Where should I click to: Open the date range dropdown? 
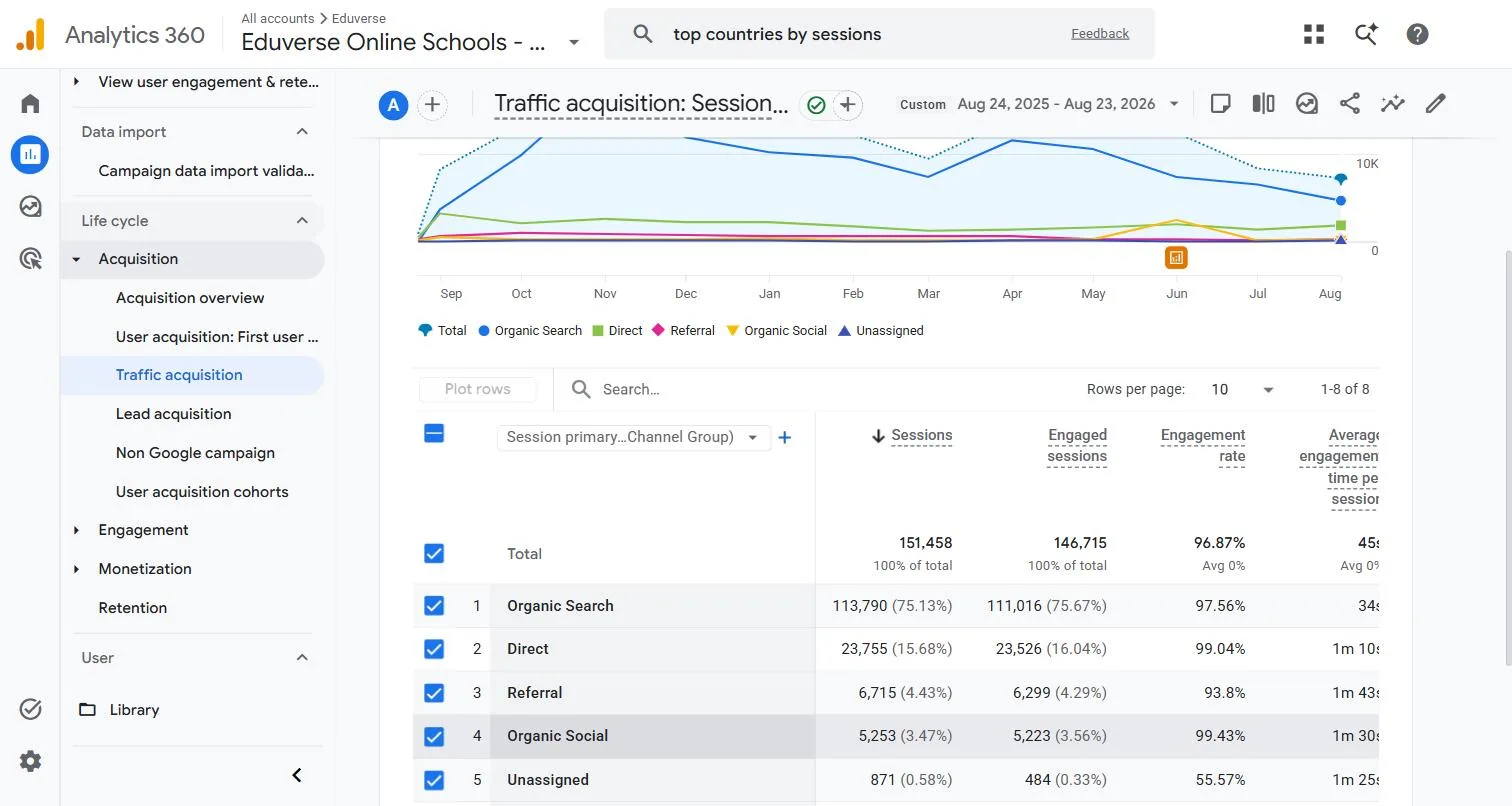pyautogui.click(x=1039, y=104)
